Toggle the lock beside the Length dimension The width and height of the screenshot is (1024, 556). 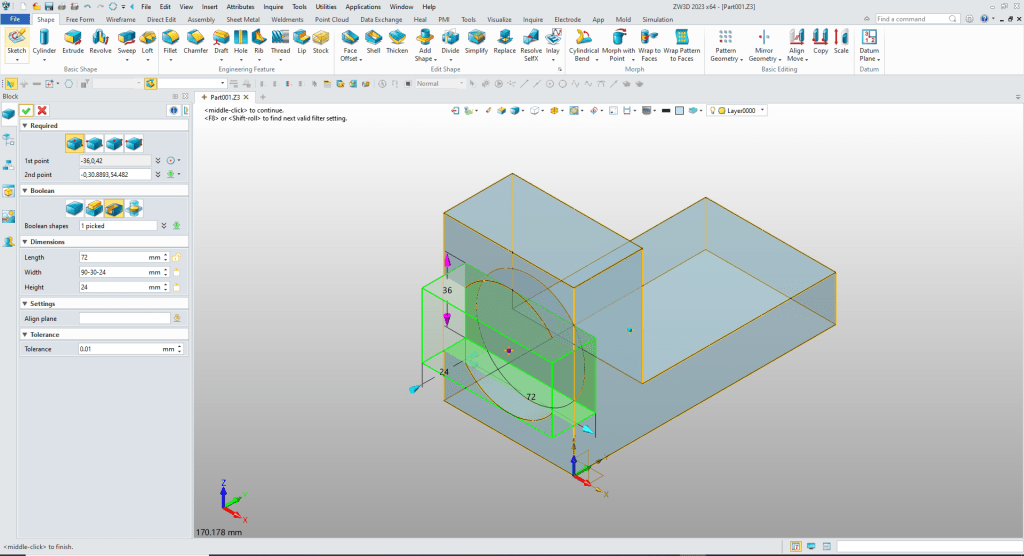(177, 257)
